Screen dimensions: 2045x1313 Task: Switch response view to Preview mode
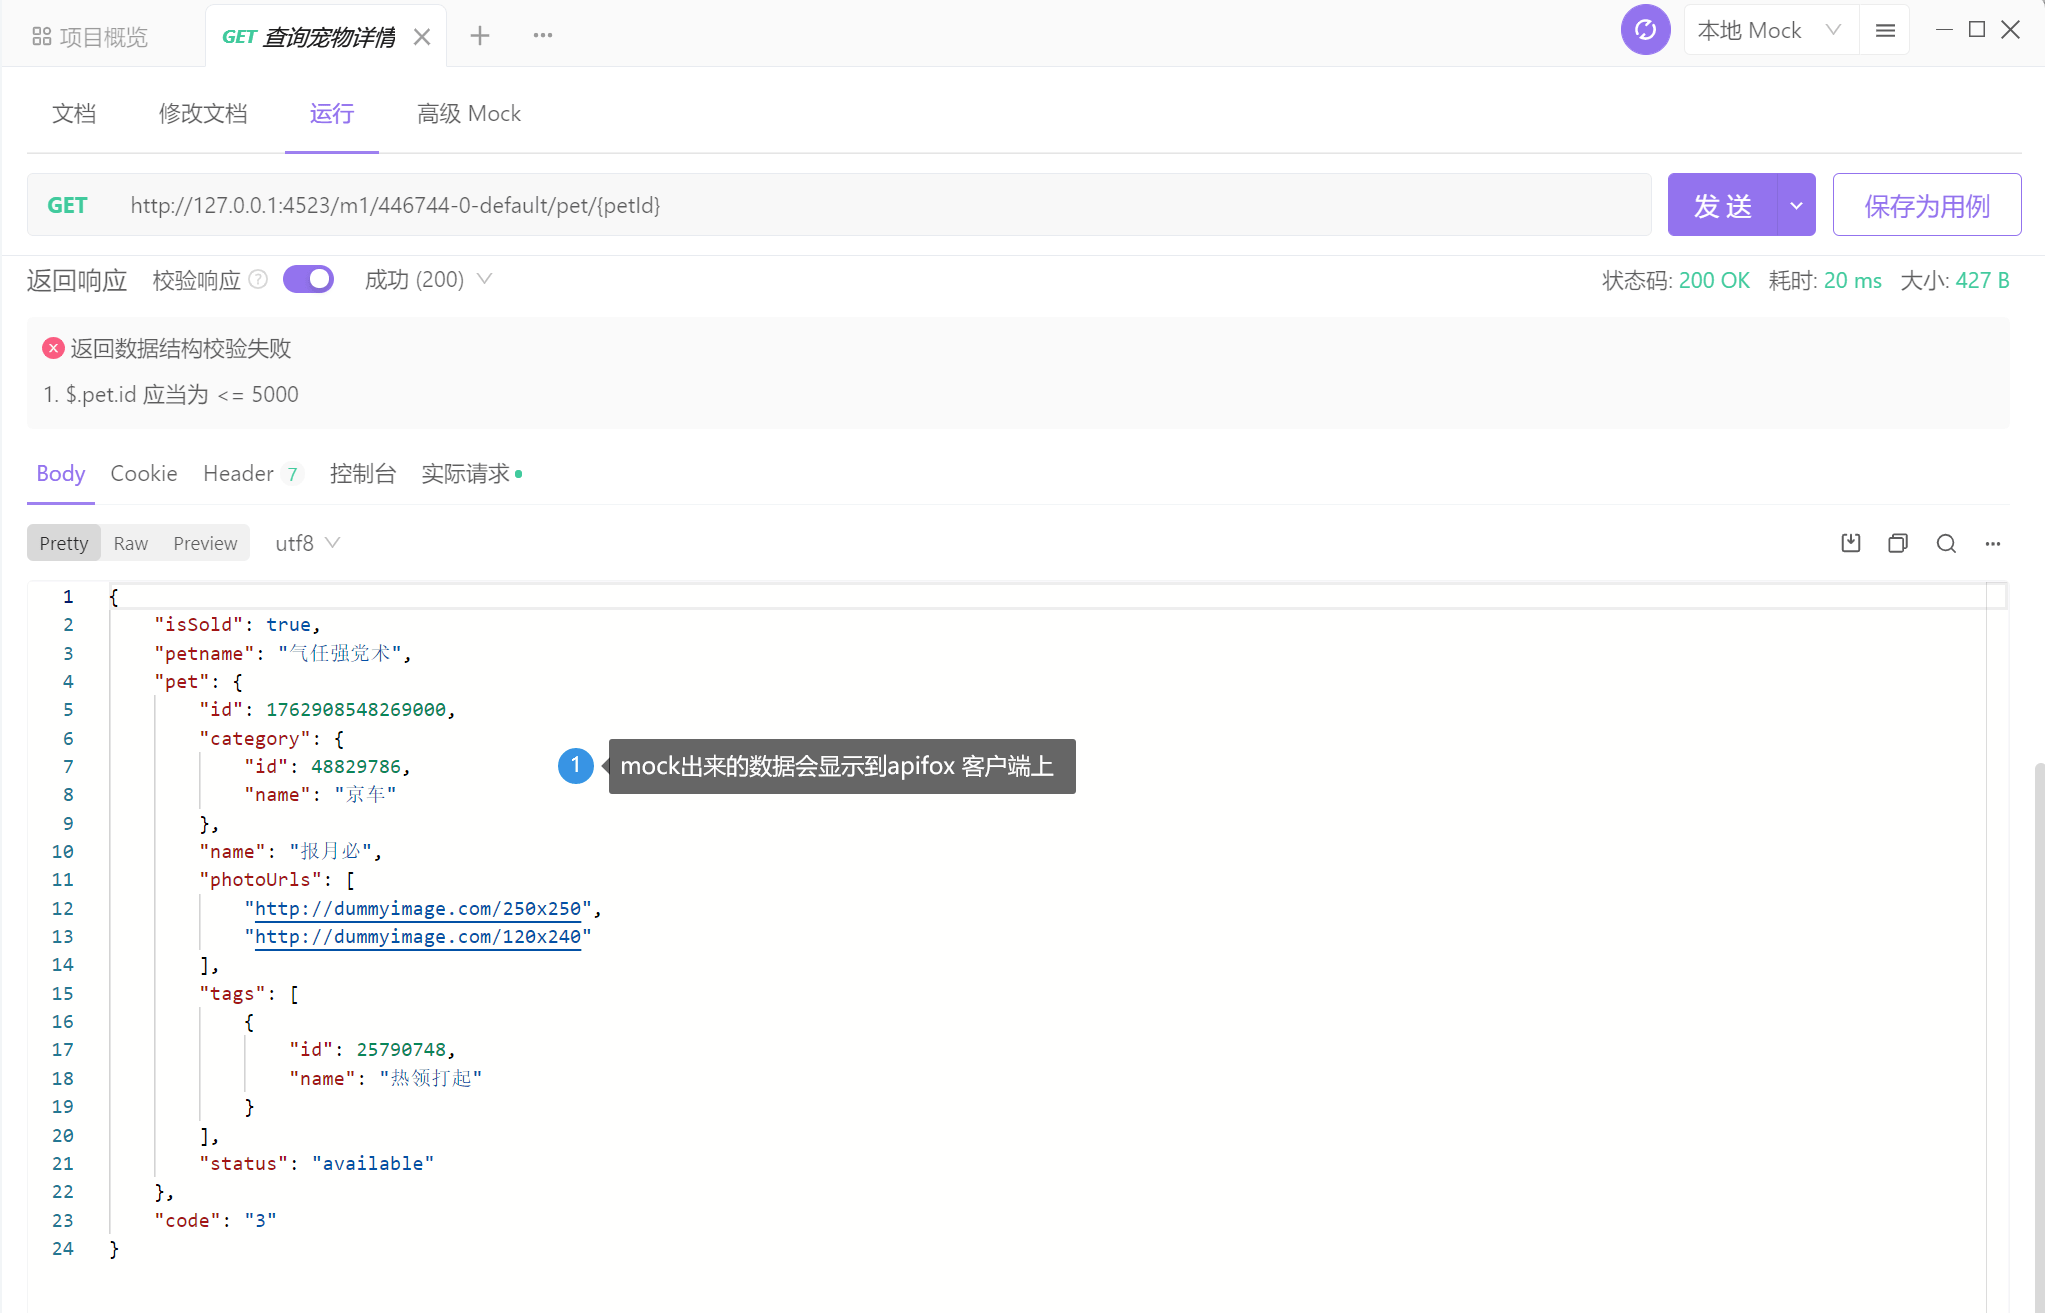tap(205, 542)
